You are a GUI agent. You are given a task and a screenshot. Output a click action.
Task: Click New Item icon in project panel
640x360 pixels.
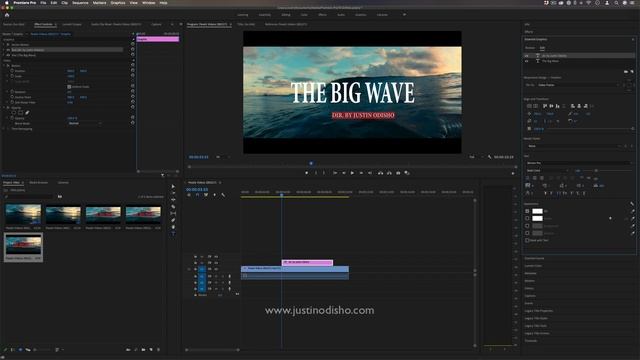[151, 350]
